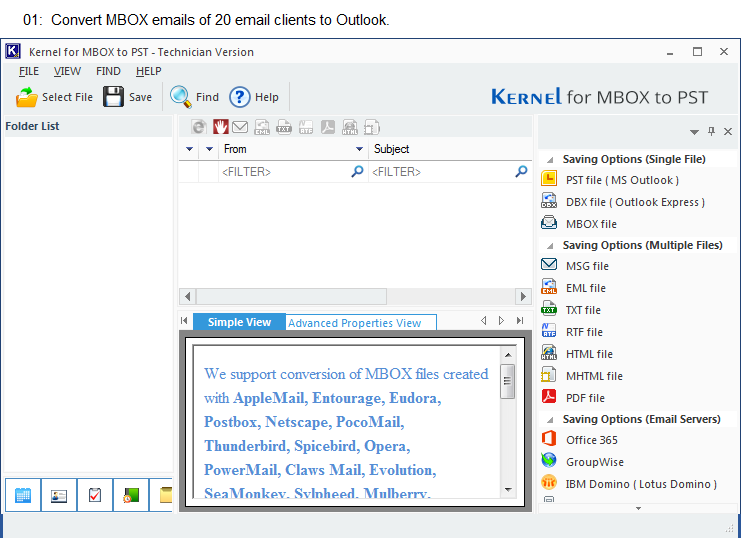Click the Select File folder icon

[26, 97]
